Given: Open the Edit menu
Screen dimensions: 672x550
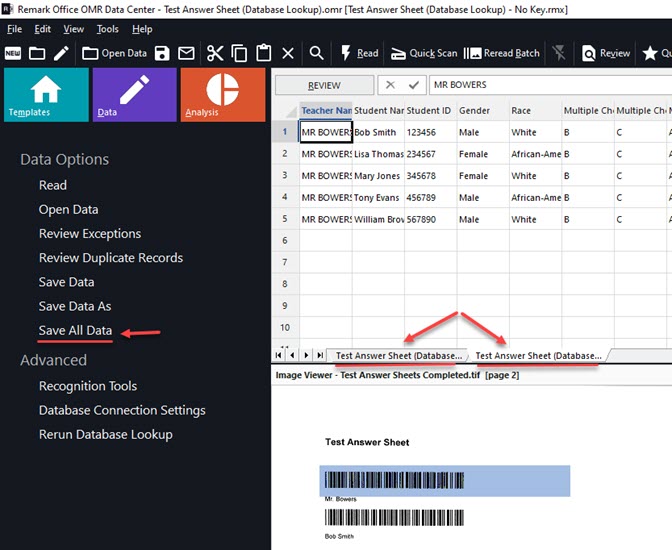Looking at the screenshot, I should (x=42, y=29).
